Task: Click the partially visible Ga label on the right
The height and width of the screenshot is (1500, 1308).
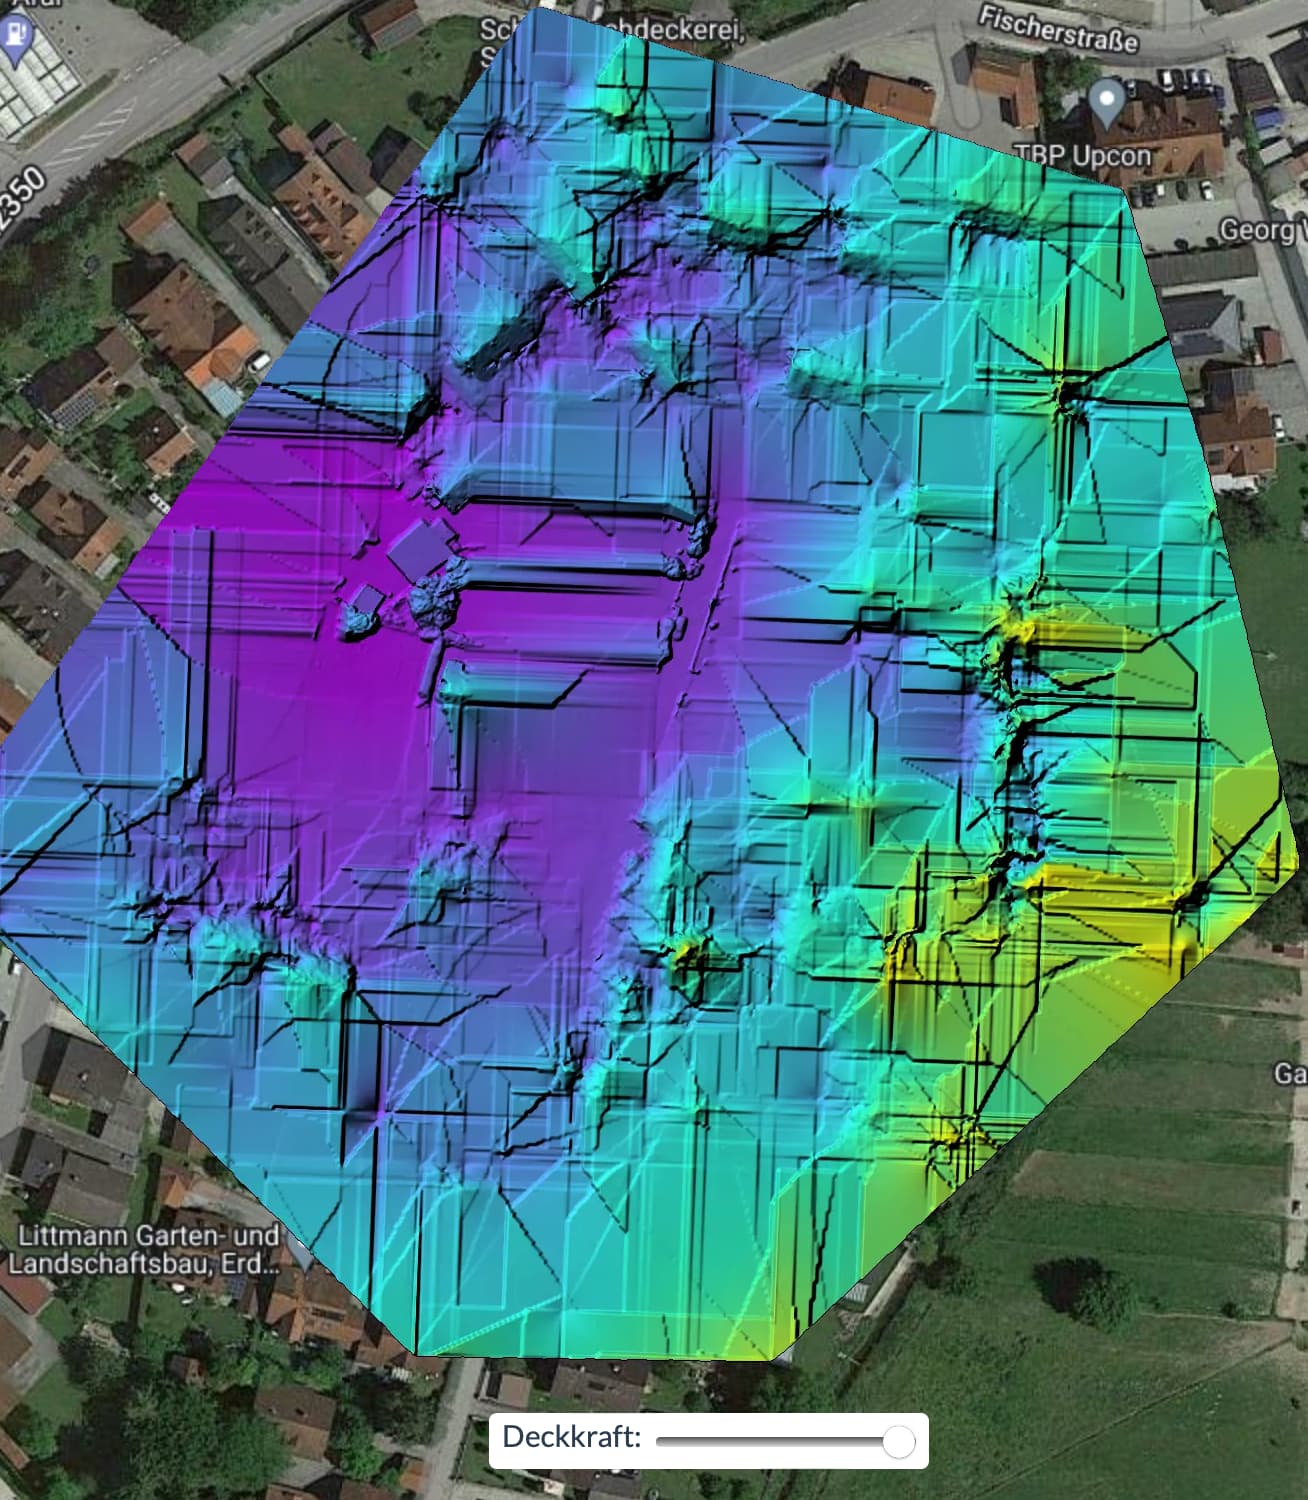Action: (1294, 1072)
